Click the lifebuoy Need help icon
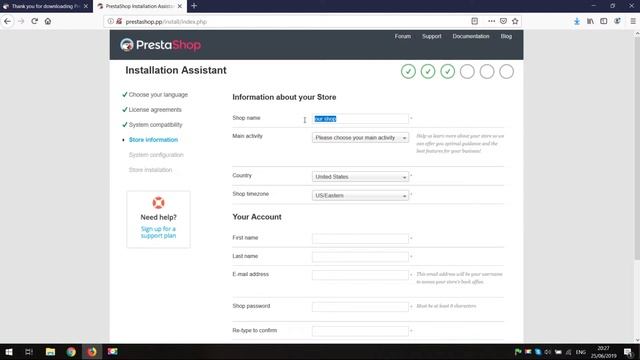Screen dimensions: 640x360 158,202
